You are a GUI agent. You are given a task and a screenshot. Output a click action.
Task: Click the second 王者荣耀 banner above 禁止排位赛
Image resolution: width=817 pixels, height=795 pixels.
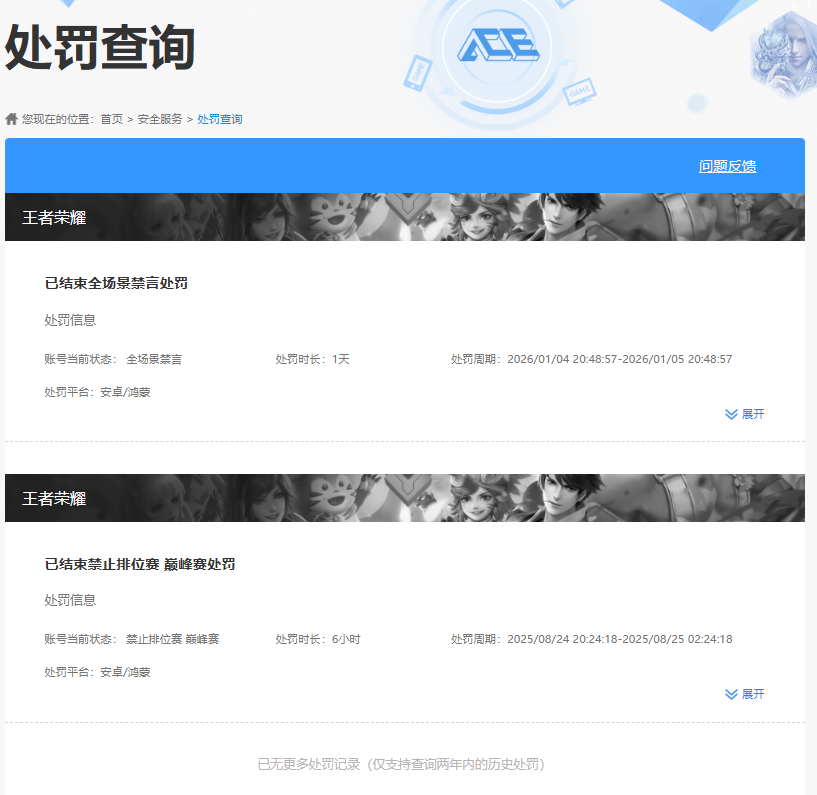pos(405,498)
